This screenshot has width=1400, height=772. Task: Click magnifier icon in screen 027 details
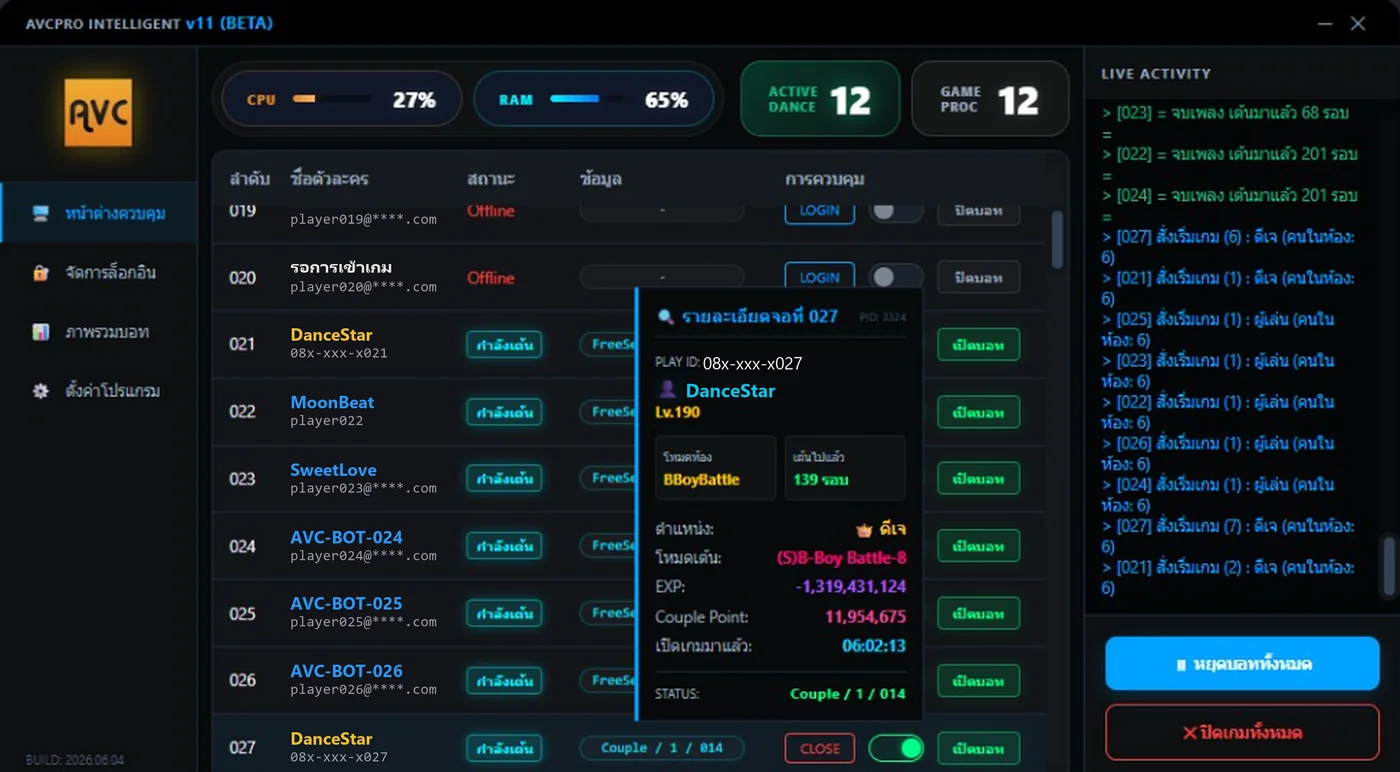coord(665,317)
